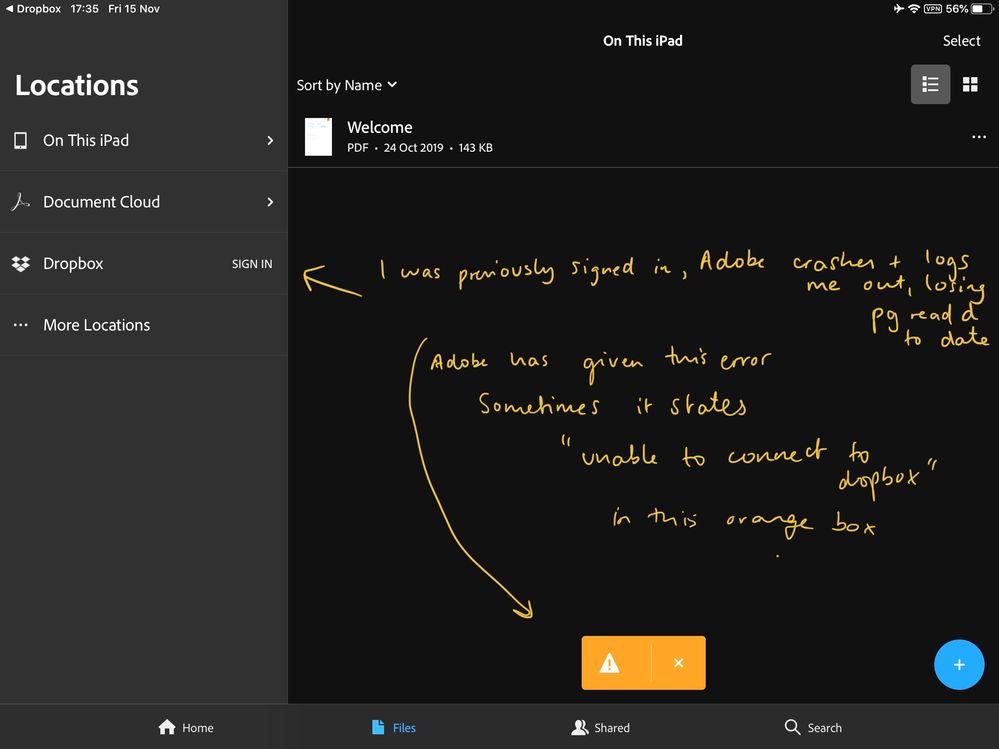Sign in to Dropbox
This screenshot has width=999, height=749.
coord(252,264)
